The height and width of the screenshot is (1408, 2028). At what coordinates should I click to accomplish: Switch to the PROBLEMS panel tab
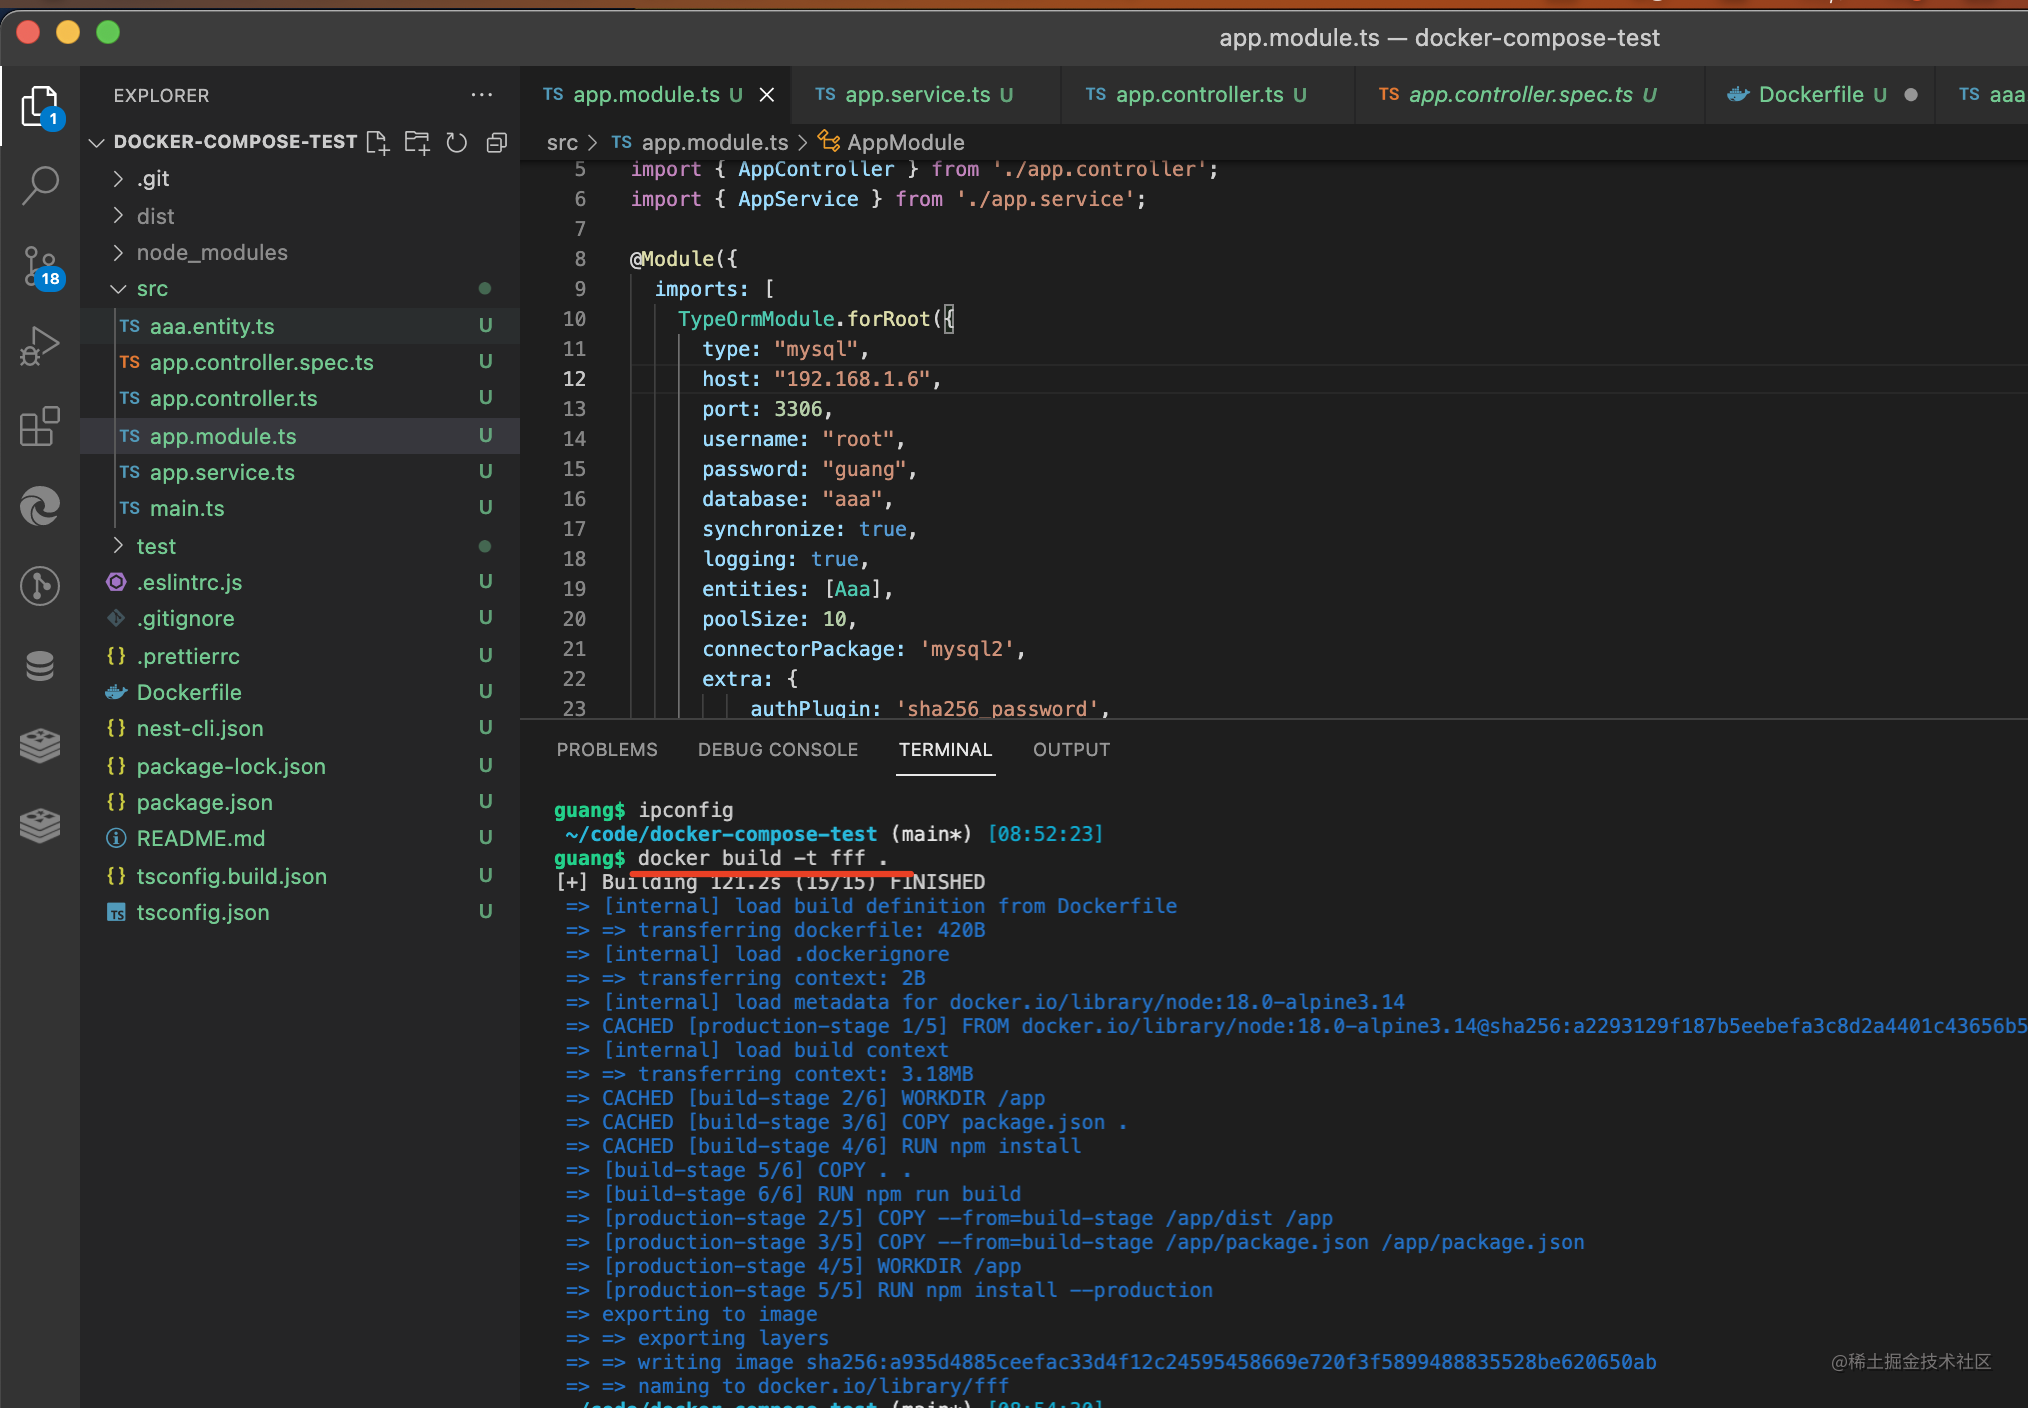(x=607, y=750)
